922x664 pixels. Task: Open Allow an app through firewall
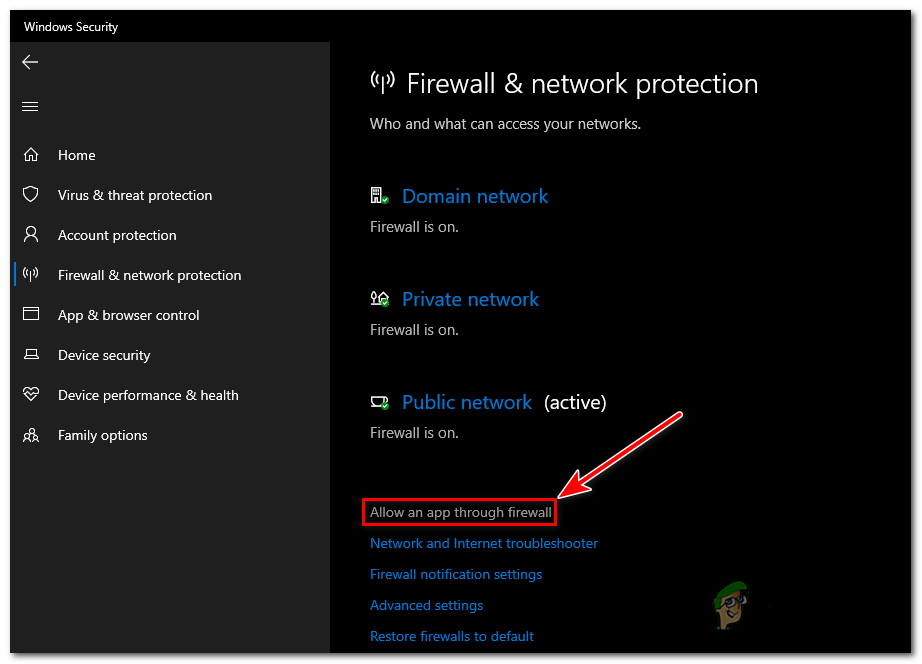click(x=459, y=512)
